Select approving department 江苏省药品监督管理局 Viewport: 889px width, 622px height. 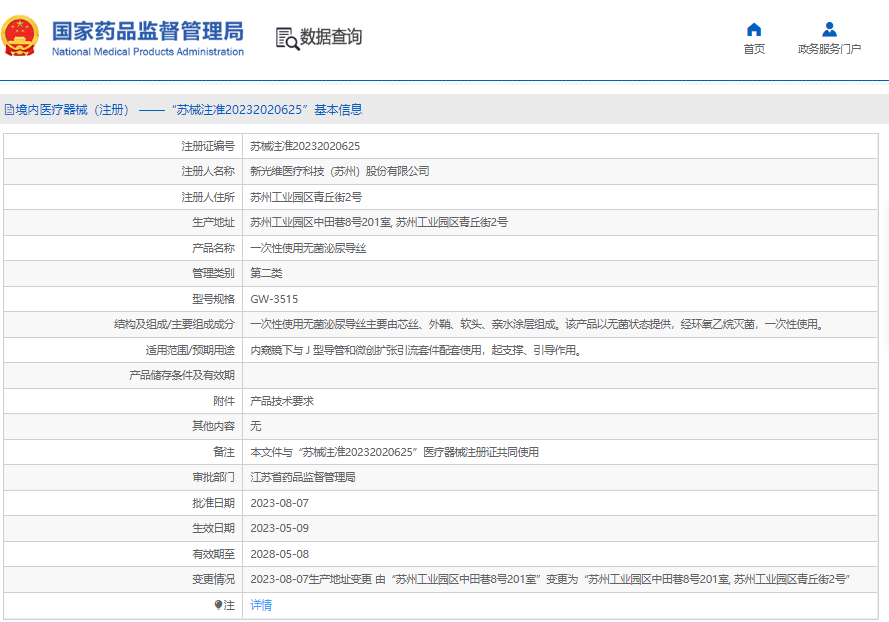[x=303, y=477]
